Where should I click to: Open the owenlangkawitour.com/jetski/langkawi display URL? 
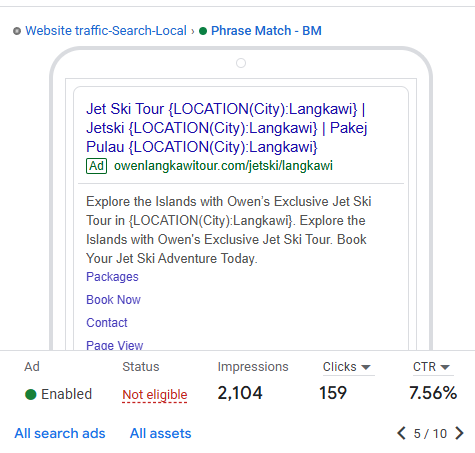point(223,166)
